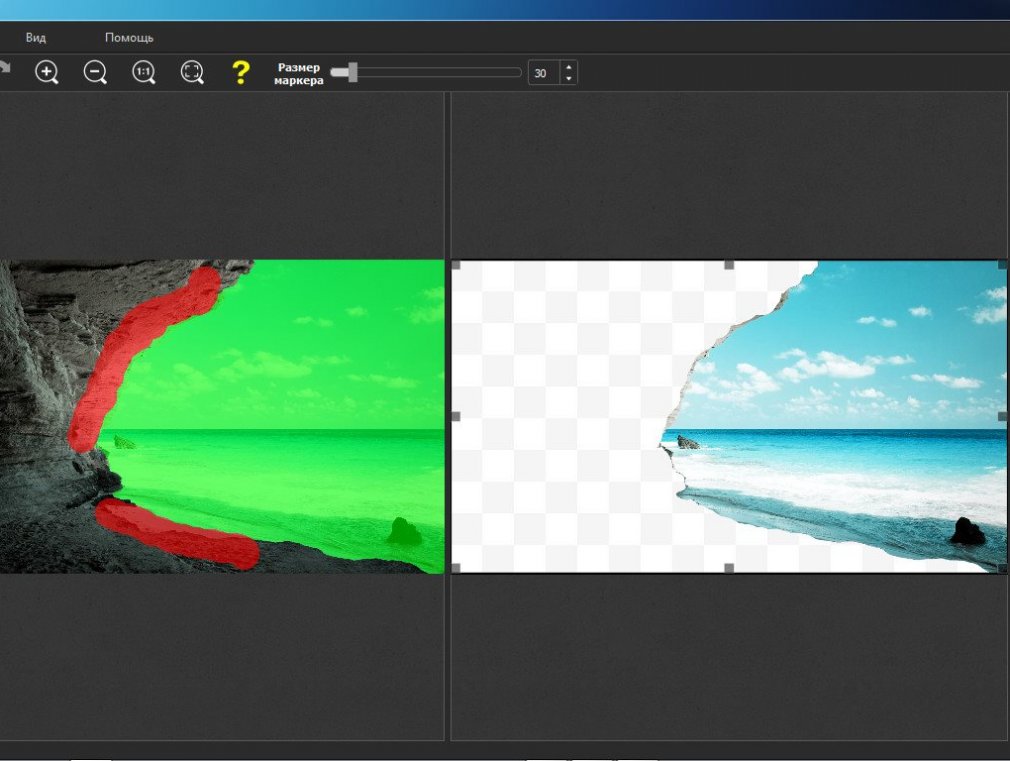The width and height of the screenshot is (1010, 761).
Task: Increase marker size with up arrow
Action: point(569,67)
